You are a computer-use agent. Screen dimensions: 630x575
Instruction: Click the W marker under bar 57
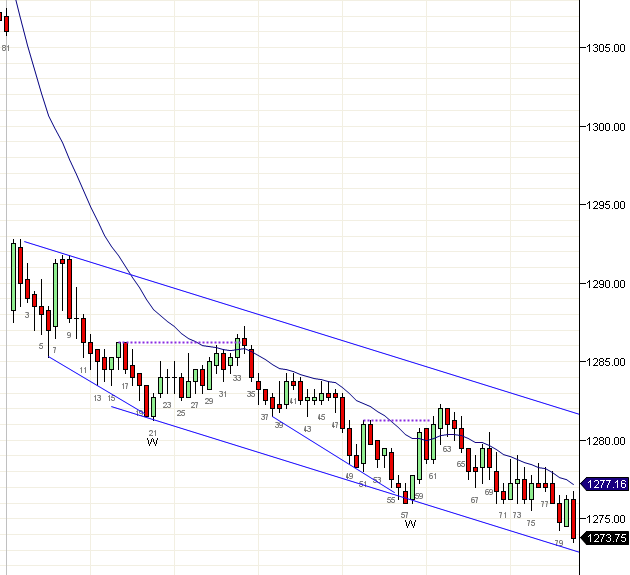click(x=410, y=524)
